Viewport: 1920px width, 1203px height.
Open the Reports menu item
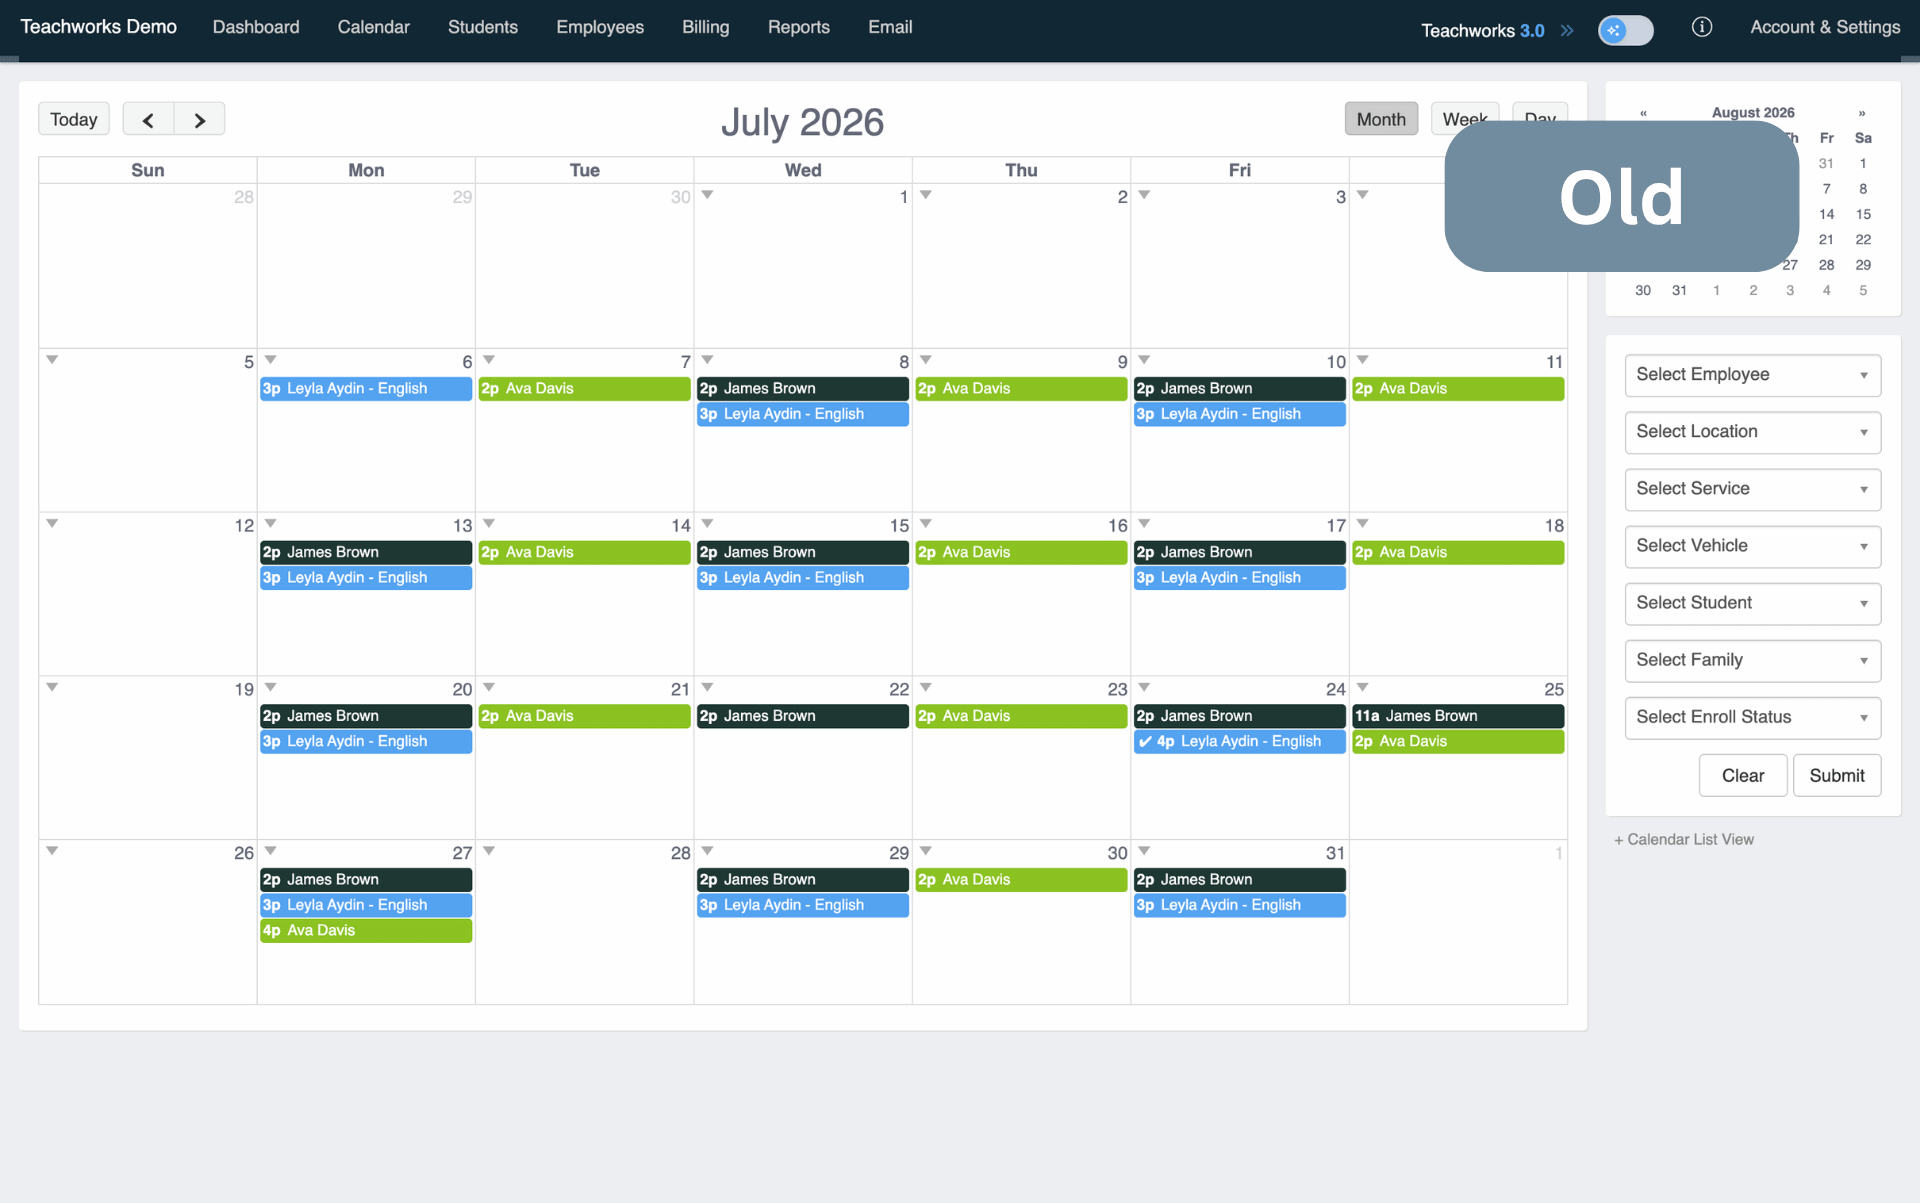point(799,27)
